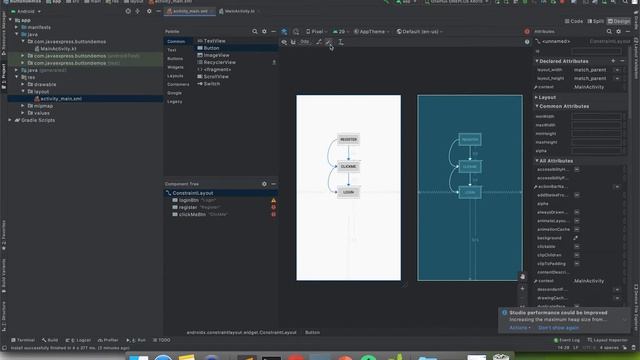This screenshot has height=360, width=640.
Task: Switch to the activity_main.xml editor tab
Action: (190, 11)
